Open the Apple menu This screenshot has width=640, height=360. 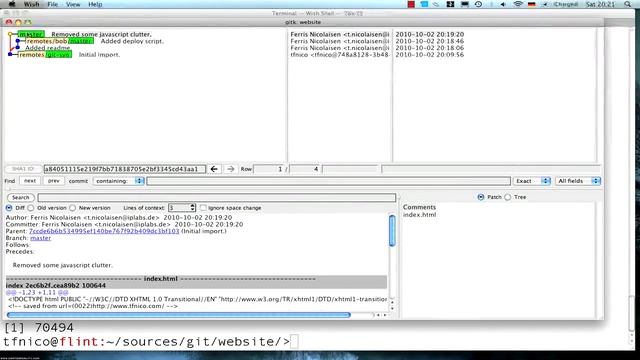(x=12, y=4)
